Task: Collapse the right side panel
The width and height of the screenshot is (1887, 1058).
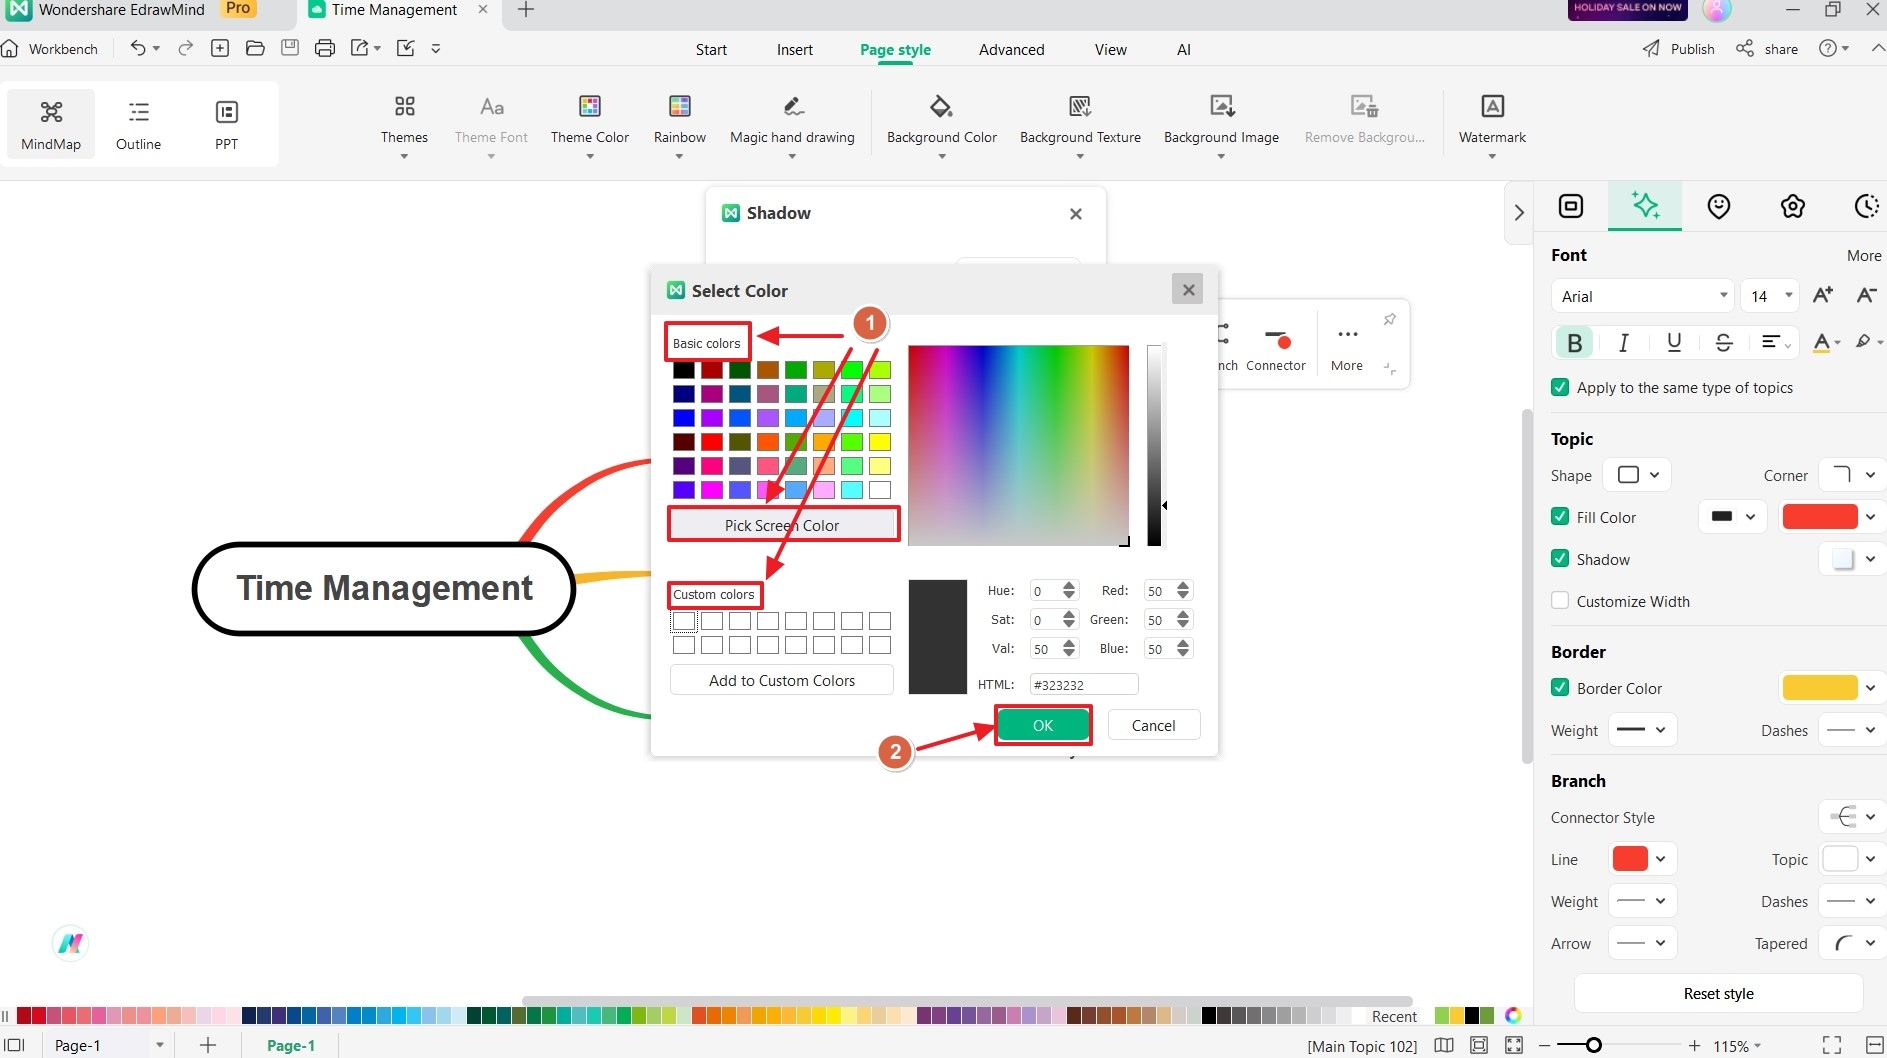Action: pyautogui.click(x=1519, y=212)
